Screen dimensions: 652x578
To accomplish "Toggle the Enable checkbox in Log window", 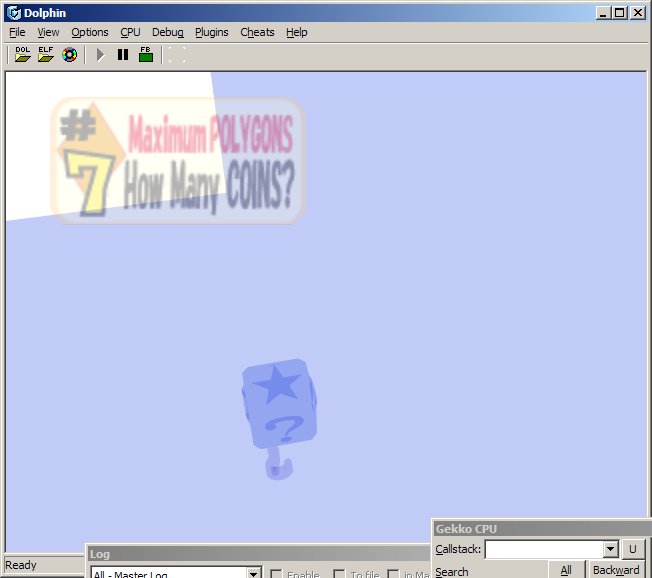I will pos(276,574).
